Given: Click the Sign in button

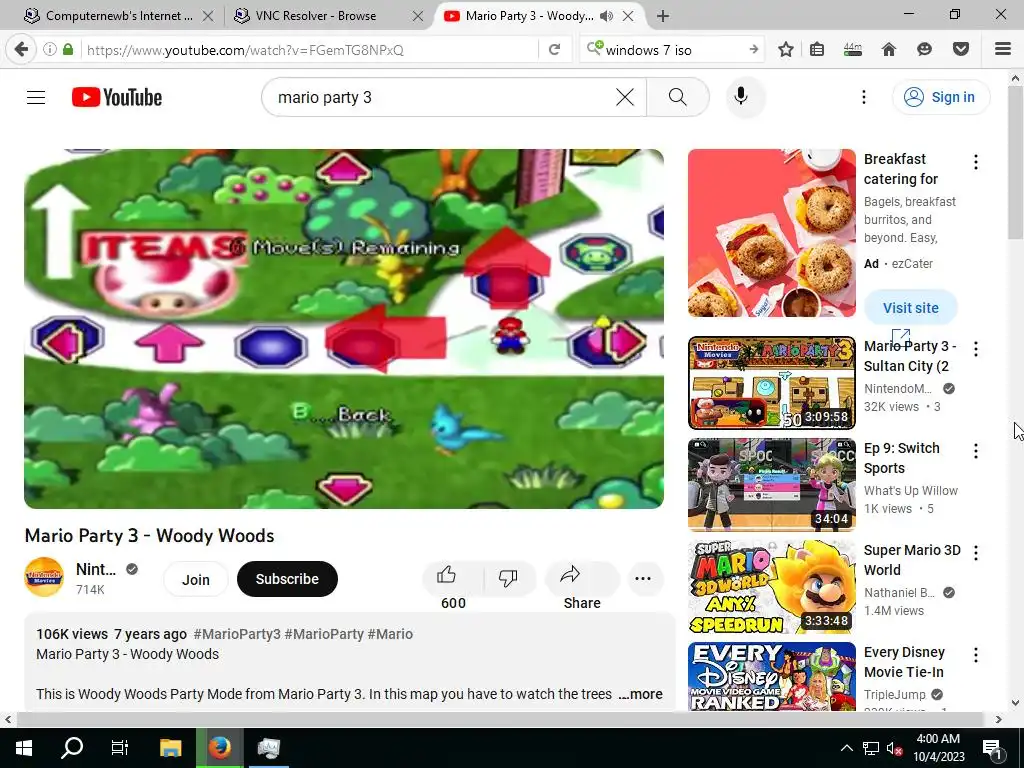Looking at the screenshot, I should click(941, 97).
